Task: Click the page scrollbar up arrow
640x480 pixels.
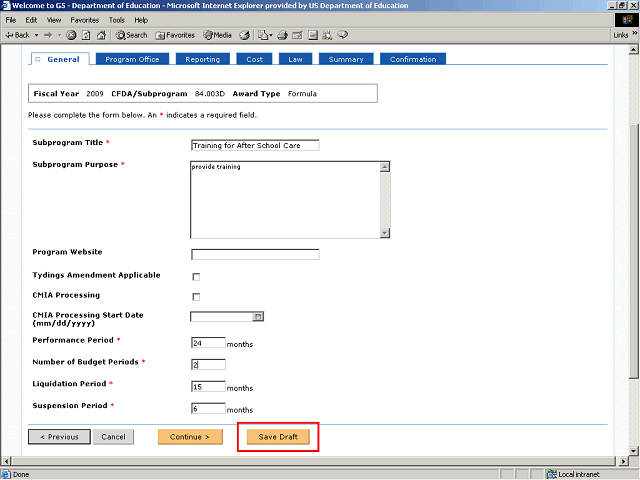Action: [633, 49]
